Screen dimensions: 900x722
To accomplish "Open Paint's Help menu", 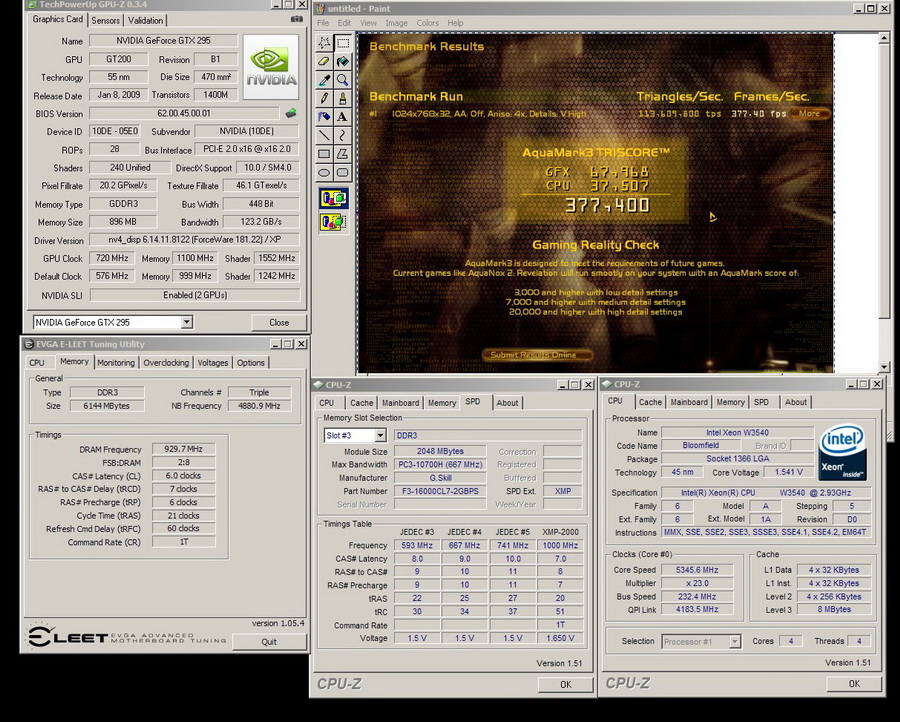I will tap(455, 23).
